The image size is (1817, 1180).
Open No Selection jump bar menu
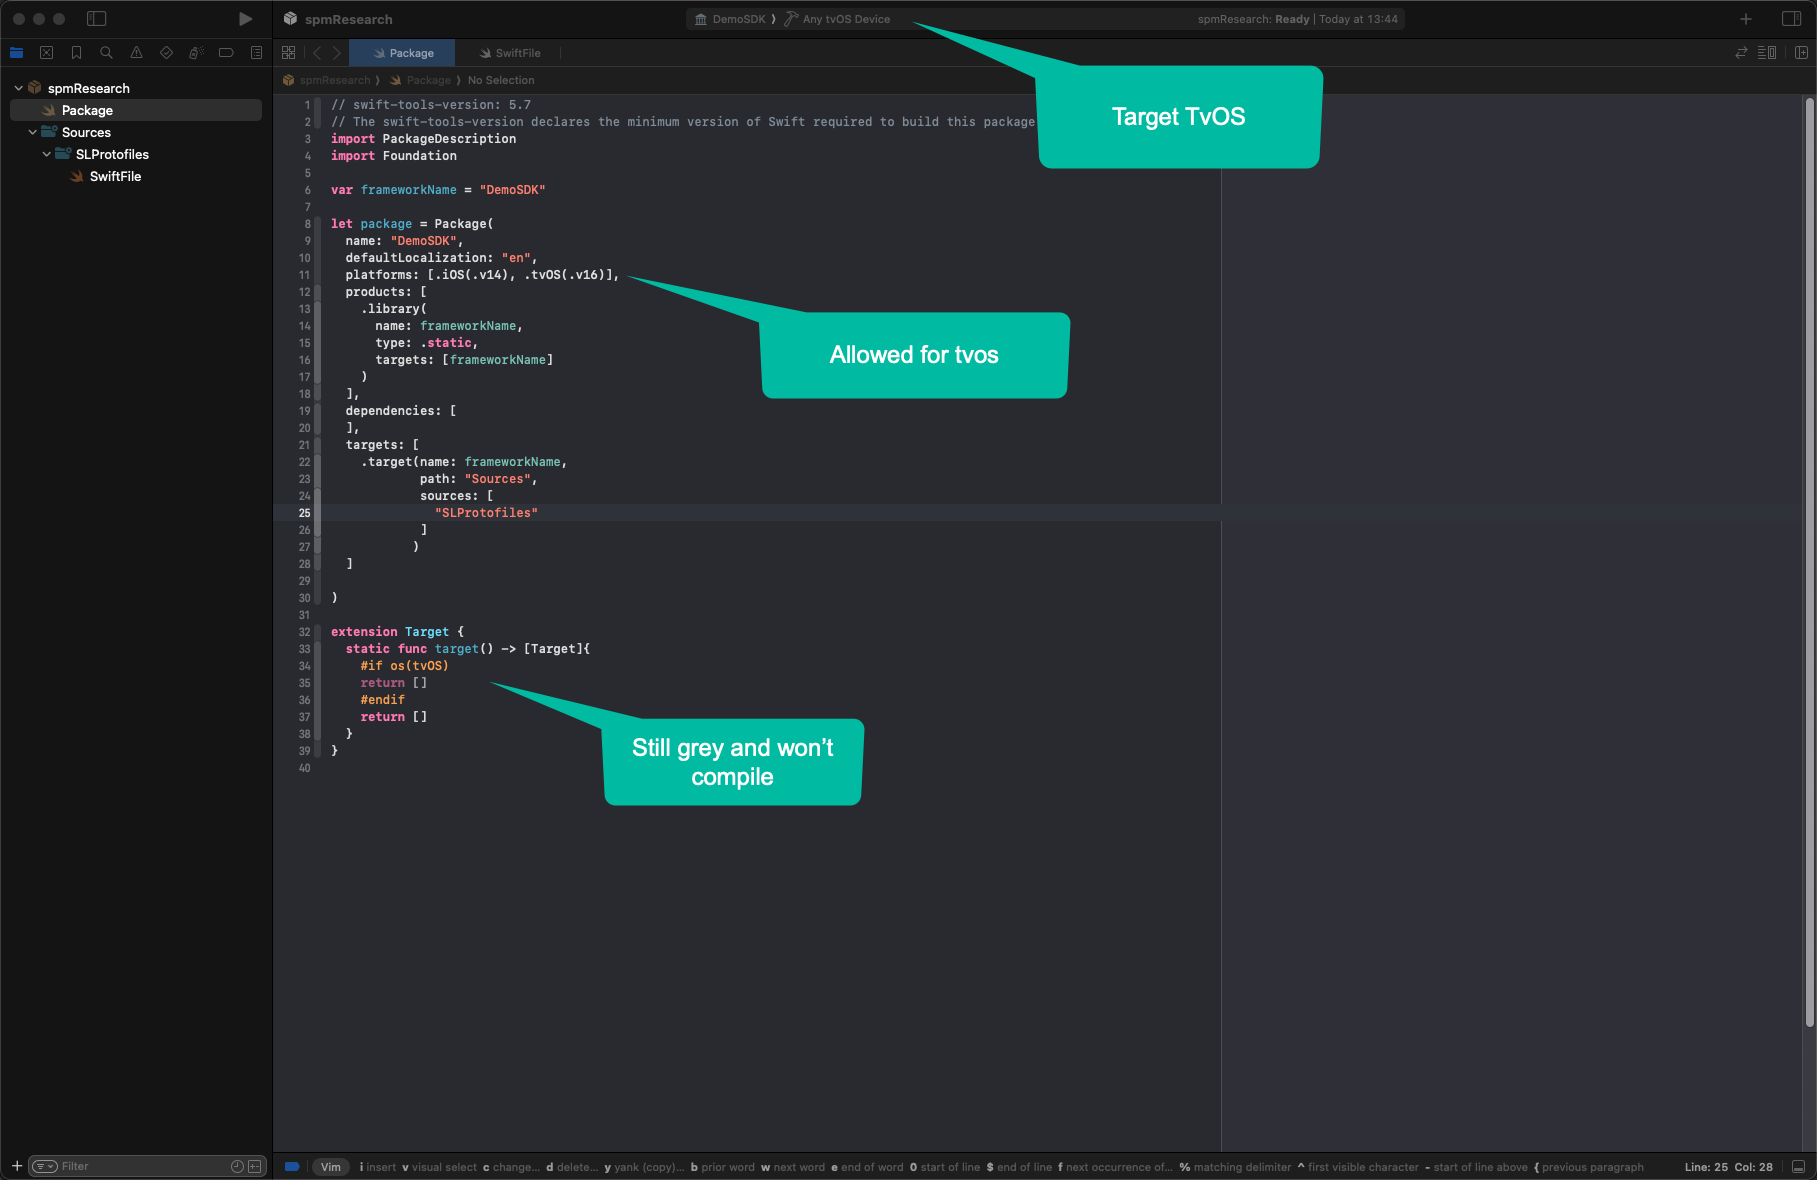point(501,80)
